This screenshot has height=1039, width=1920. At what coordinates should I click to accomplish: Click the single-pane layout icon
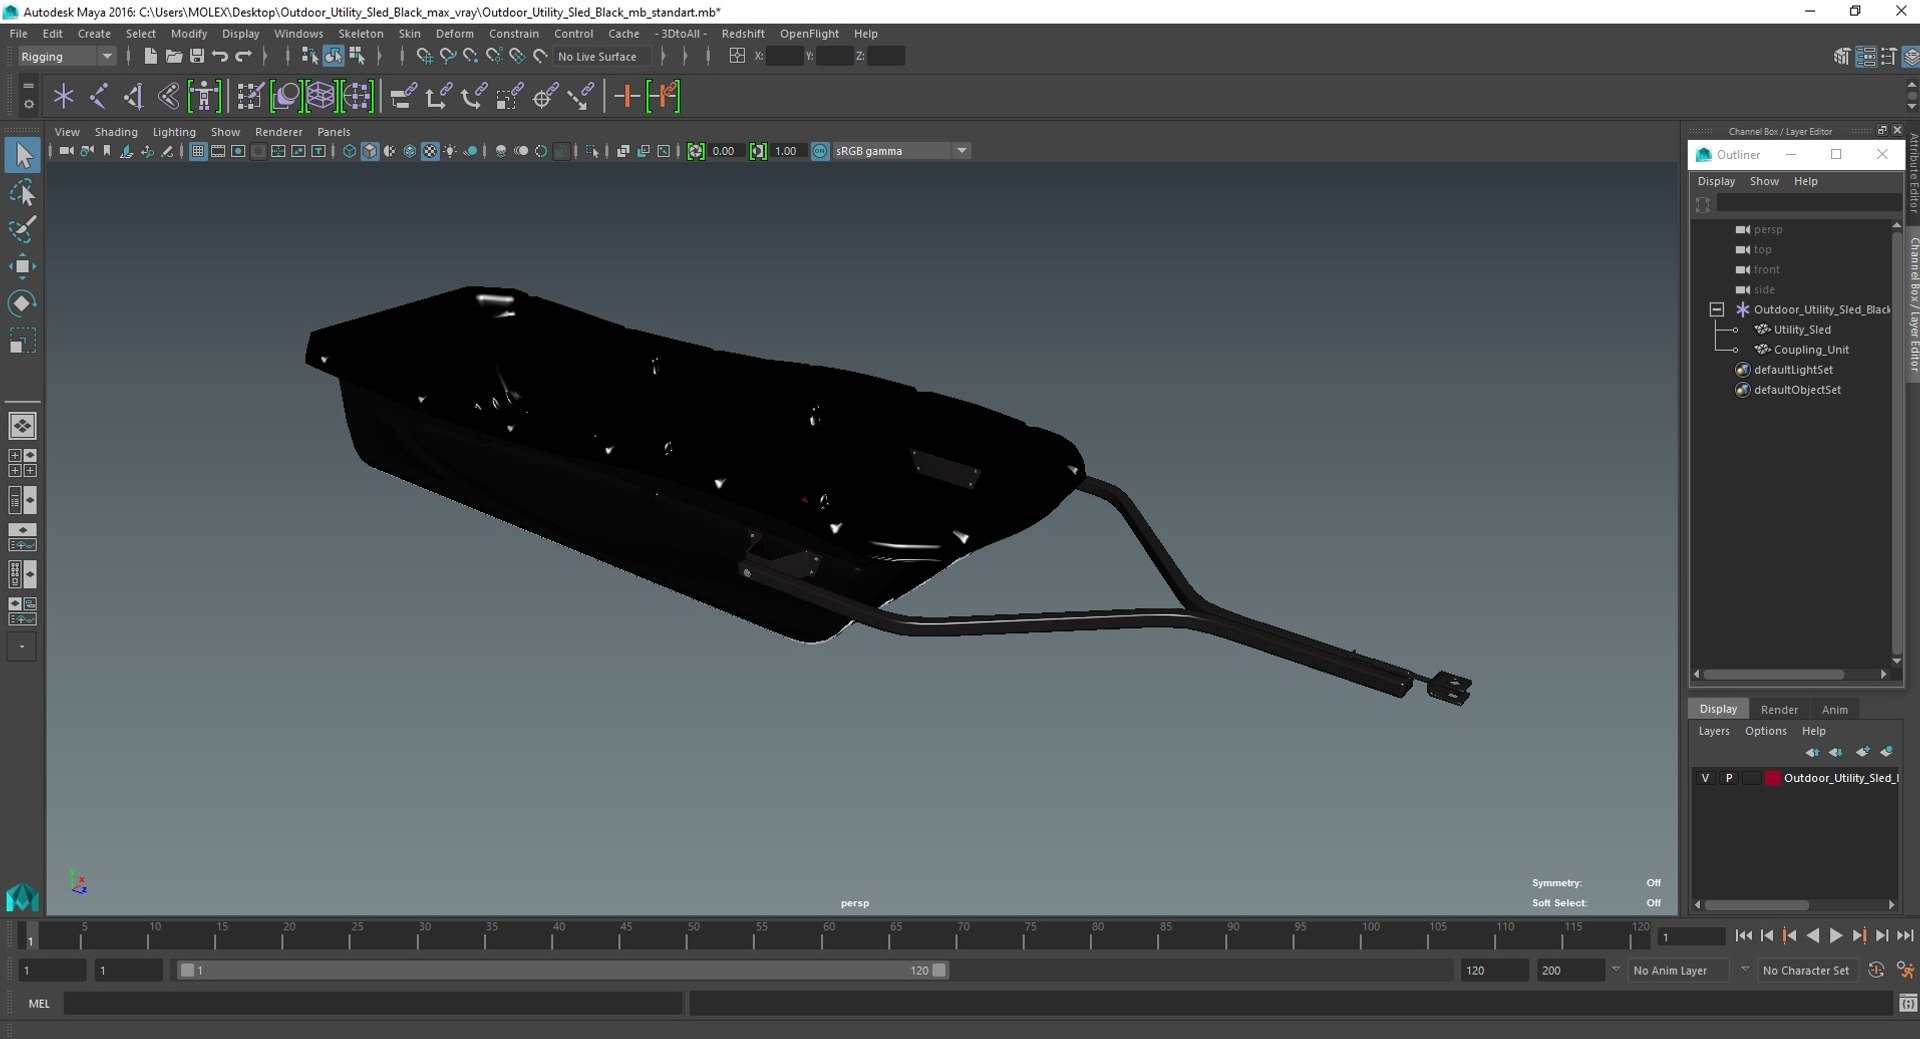tap(22, 426)
